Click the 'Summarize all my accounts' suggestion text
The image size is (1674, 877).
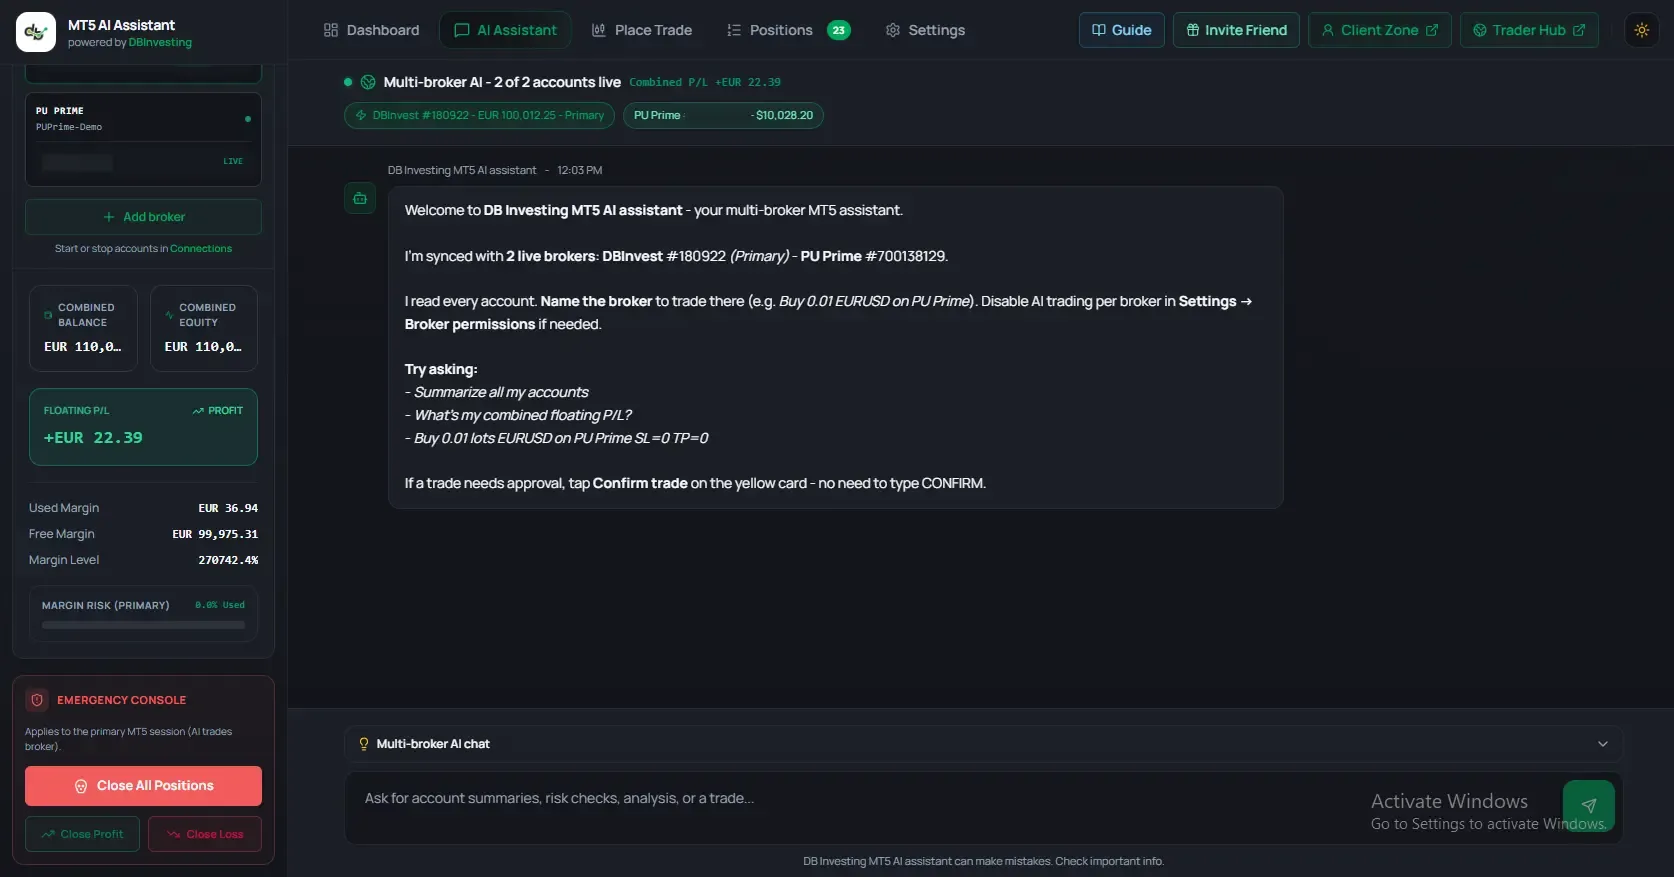click(501, 392)
